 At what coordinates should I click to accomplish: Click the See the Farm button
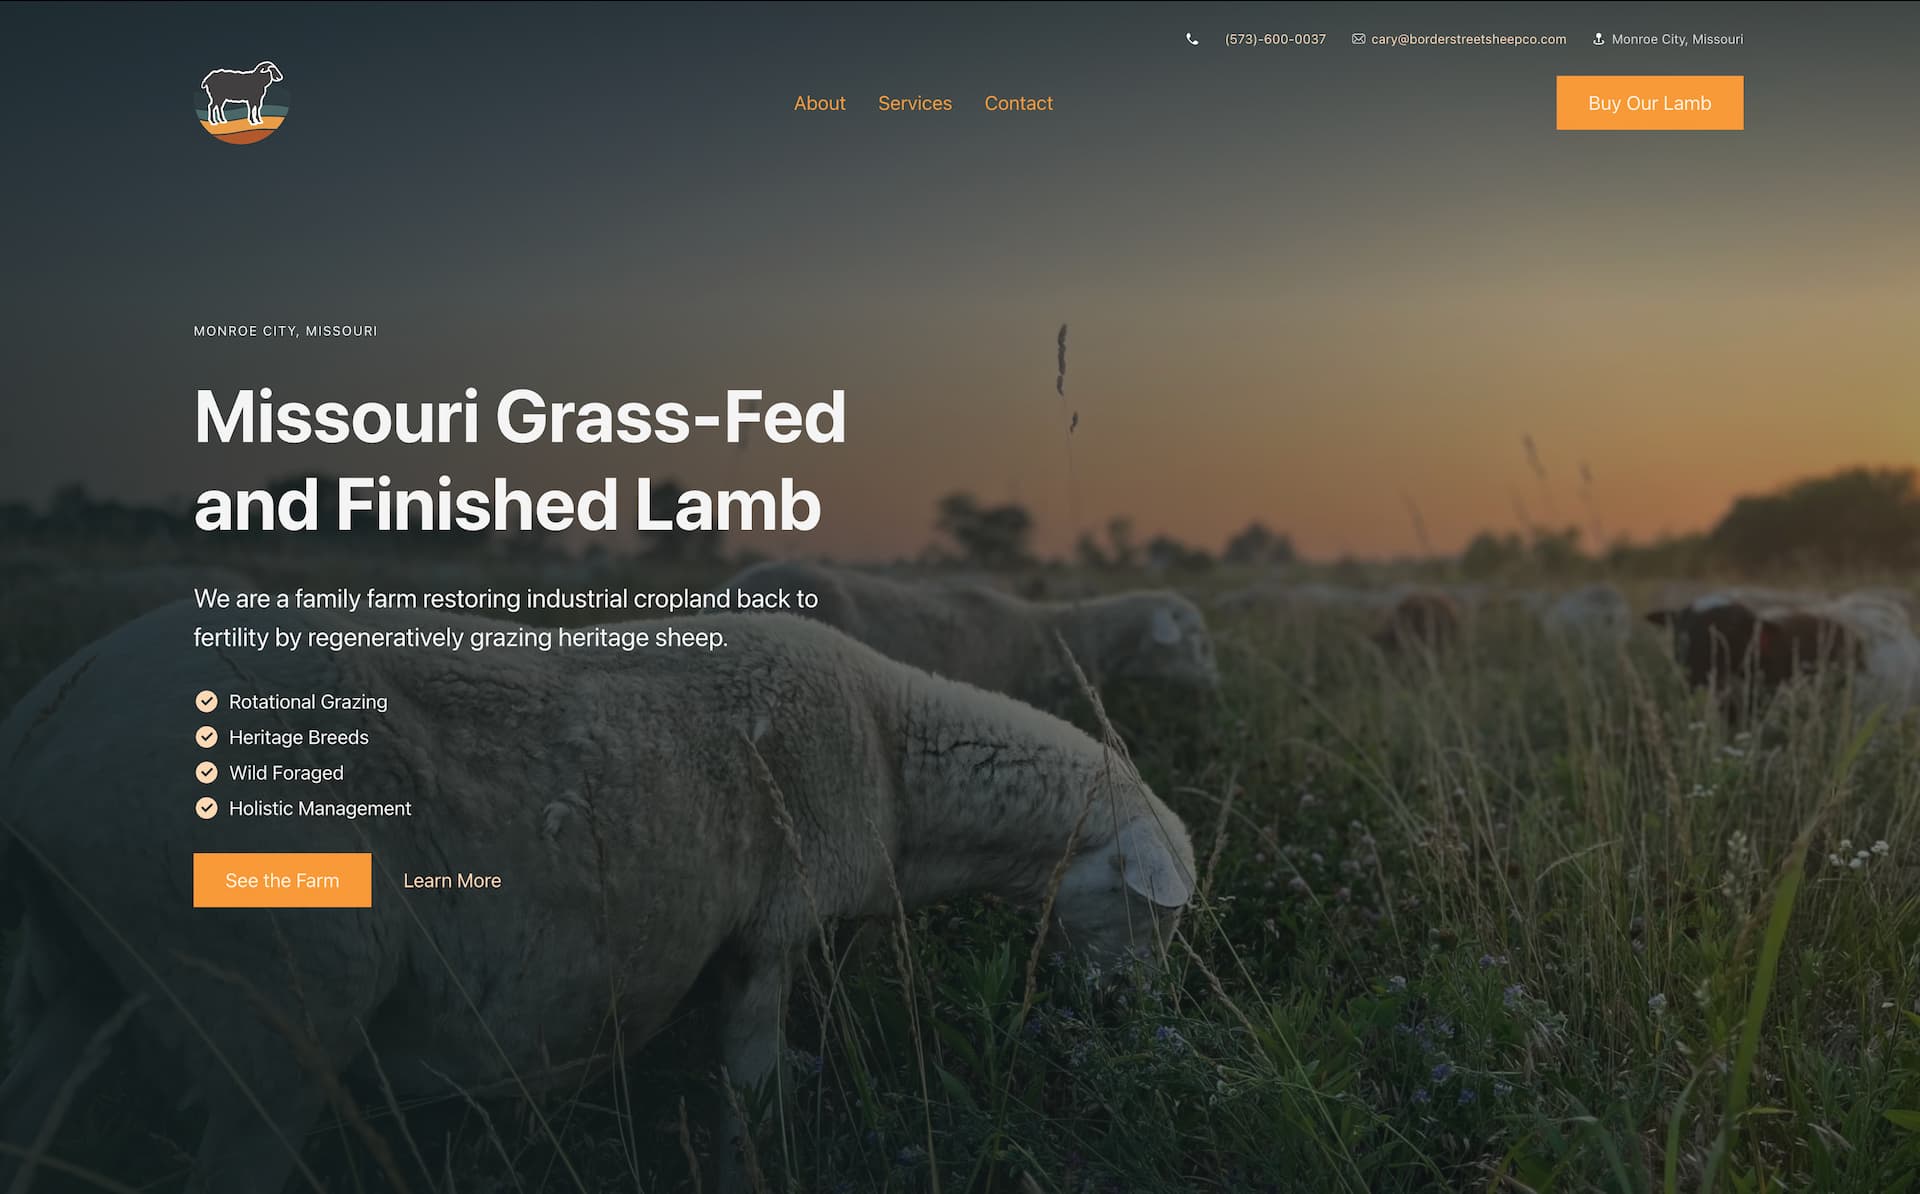pyautogui.click(x=282, y=880)
